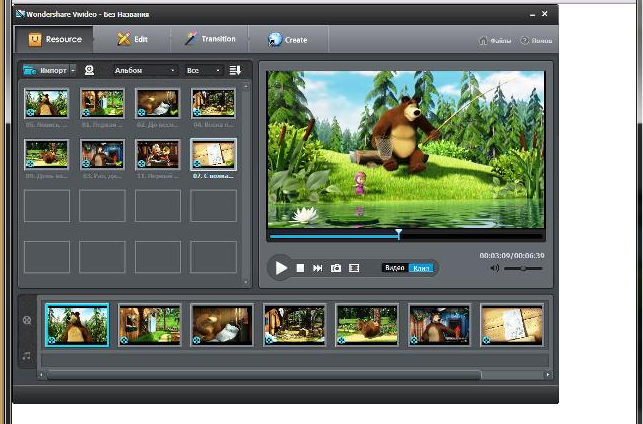Click the home icon link in header
The height and width of the screenshot is (424, 643).
tap(495, 41)
